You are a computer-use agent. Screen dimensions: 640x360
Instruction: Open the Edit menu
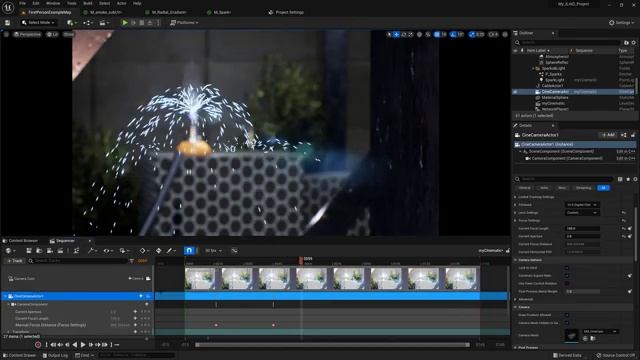tap(36, 3)
